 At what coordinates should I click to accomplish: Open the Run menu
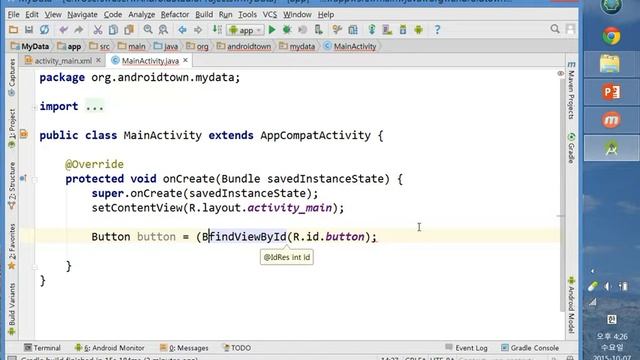tap(225, 15)
